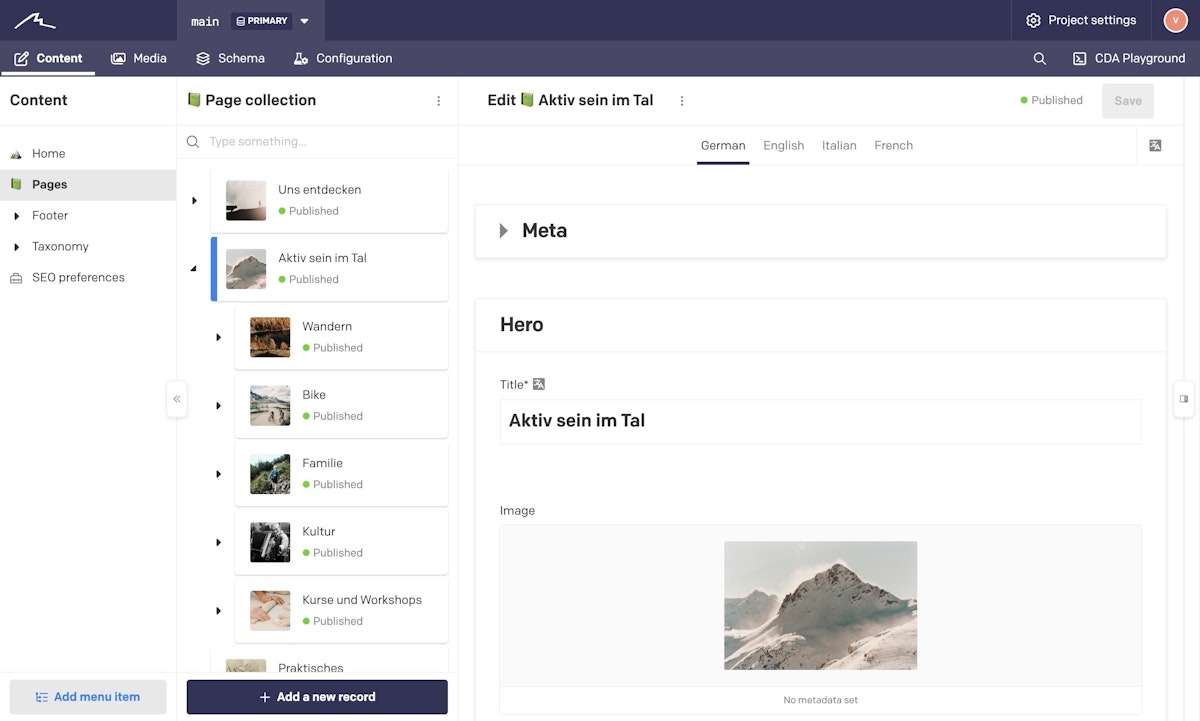
Task: Click the translate icon beside locale tabs
Action: pyautogui.click(x=1155, y=146)
